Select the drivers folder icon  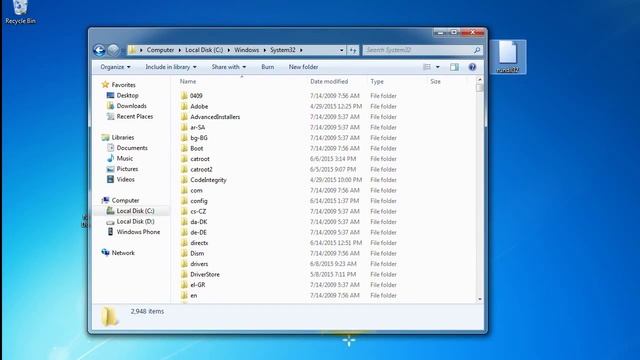[184, 264]
